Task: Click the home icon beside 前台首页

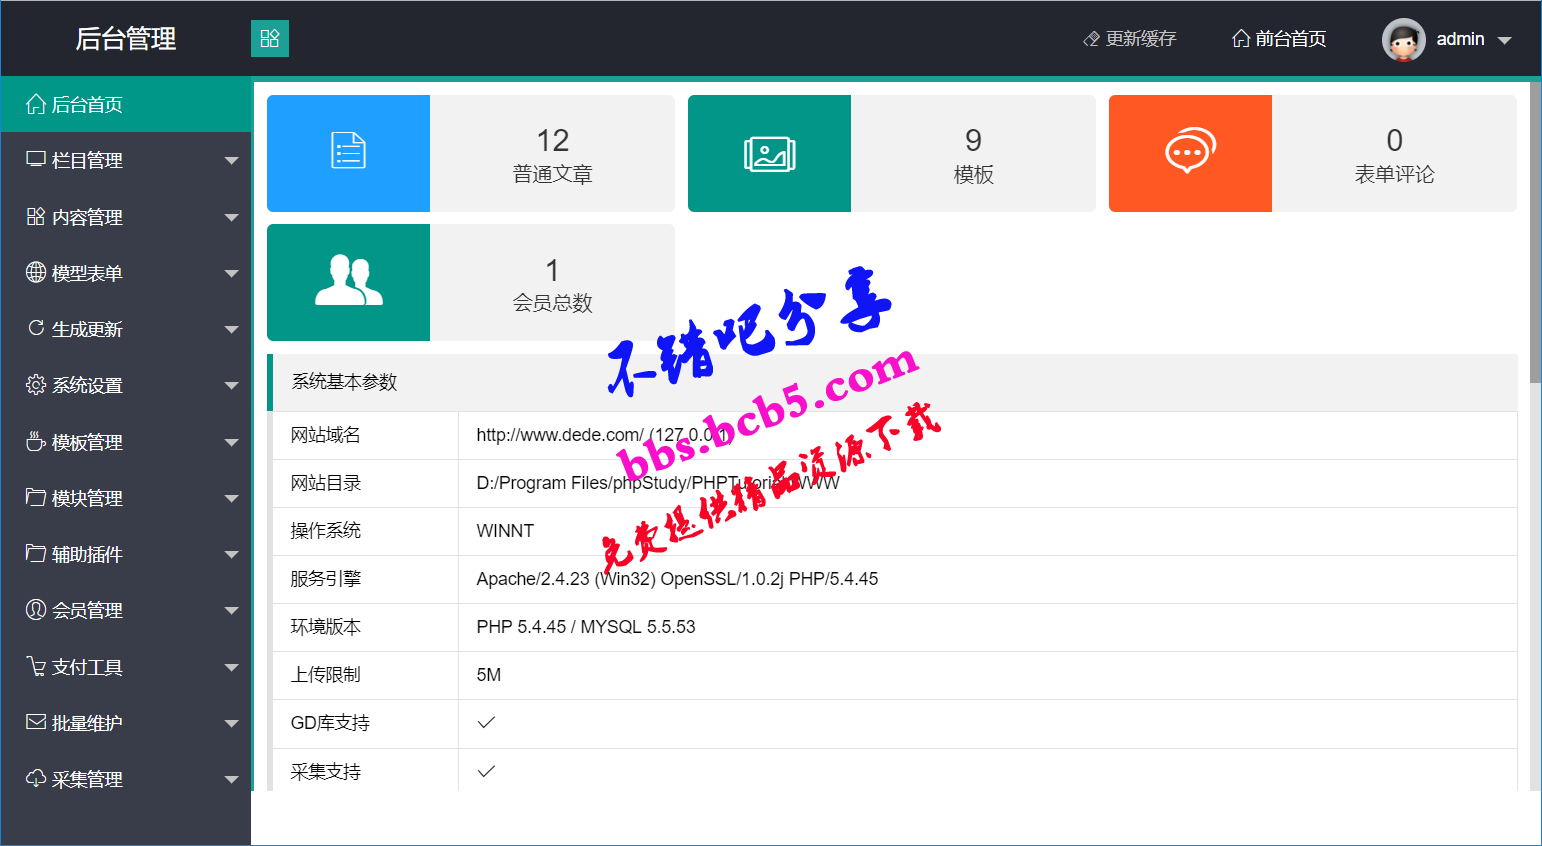Action: [1241, 39]
